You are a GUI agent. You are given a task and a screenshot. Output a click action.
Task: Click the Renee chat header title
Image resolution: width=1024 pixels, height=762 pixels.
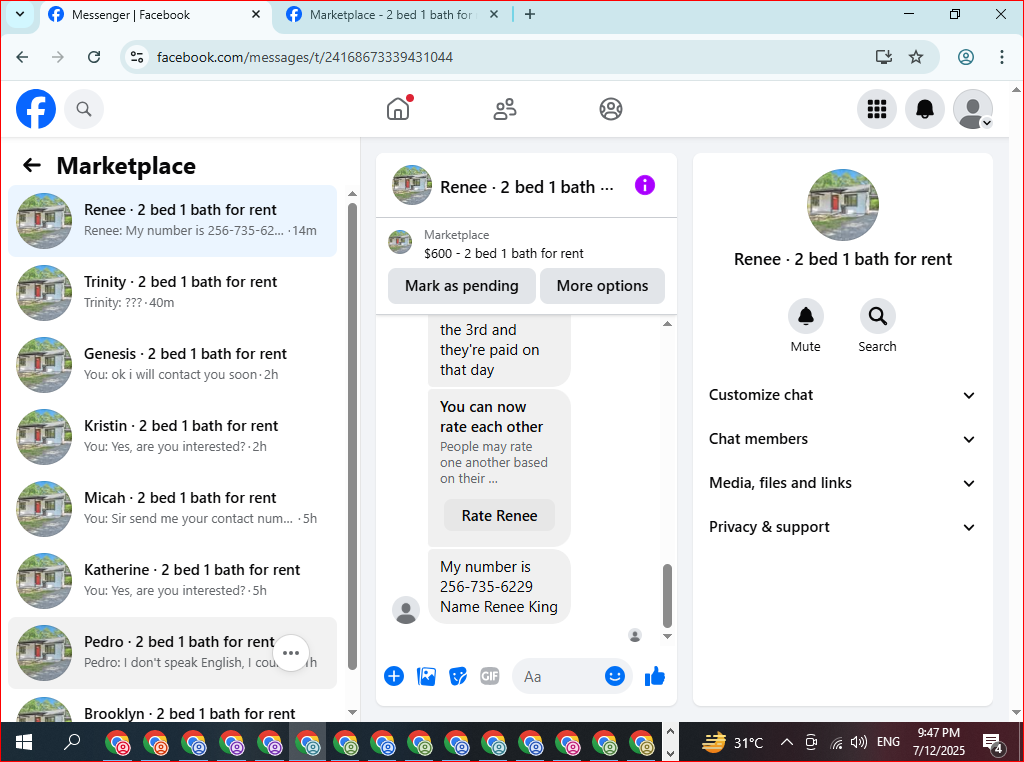(x=526, y=187)
